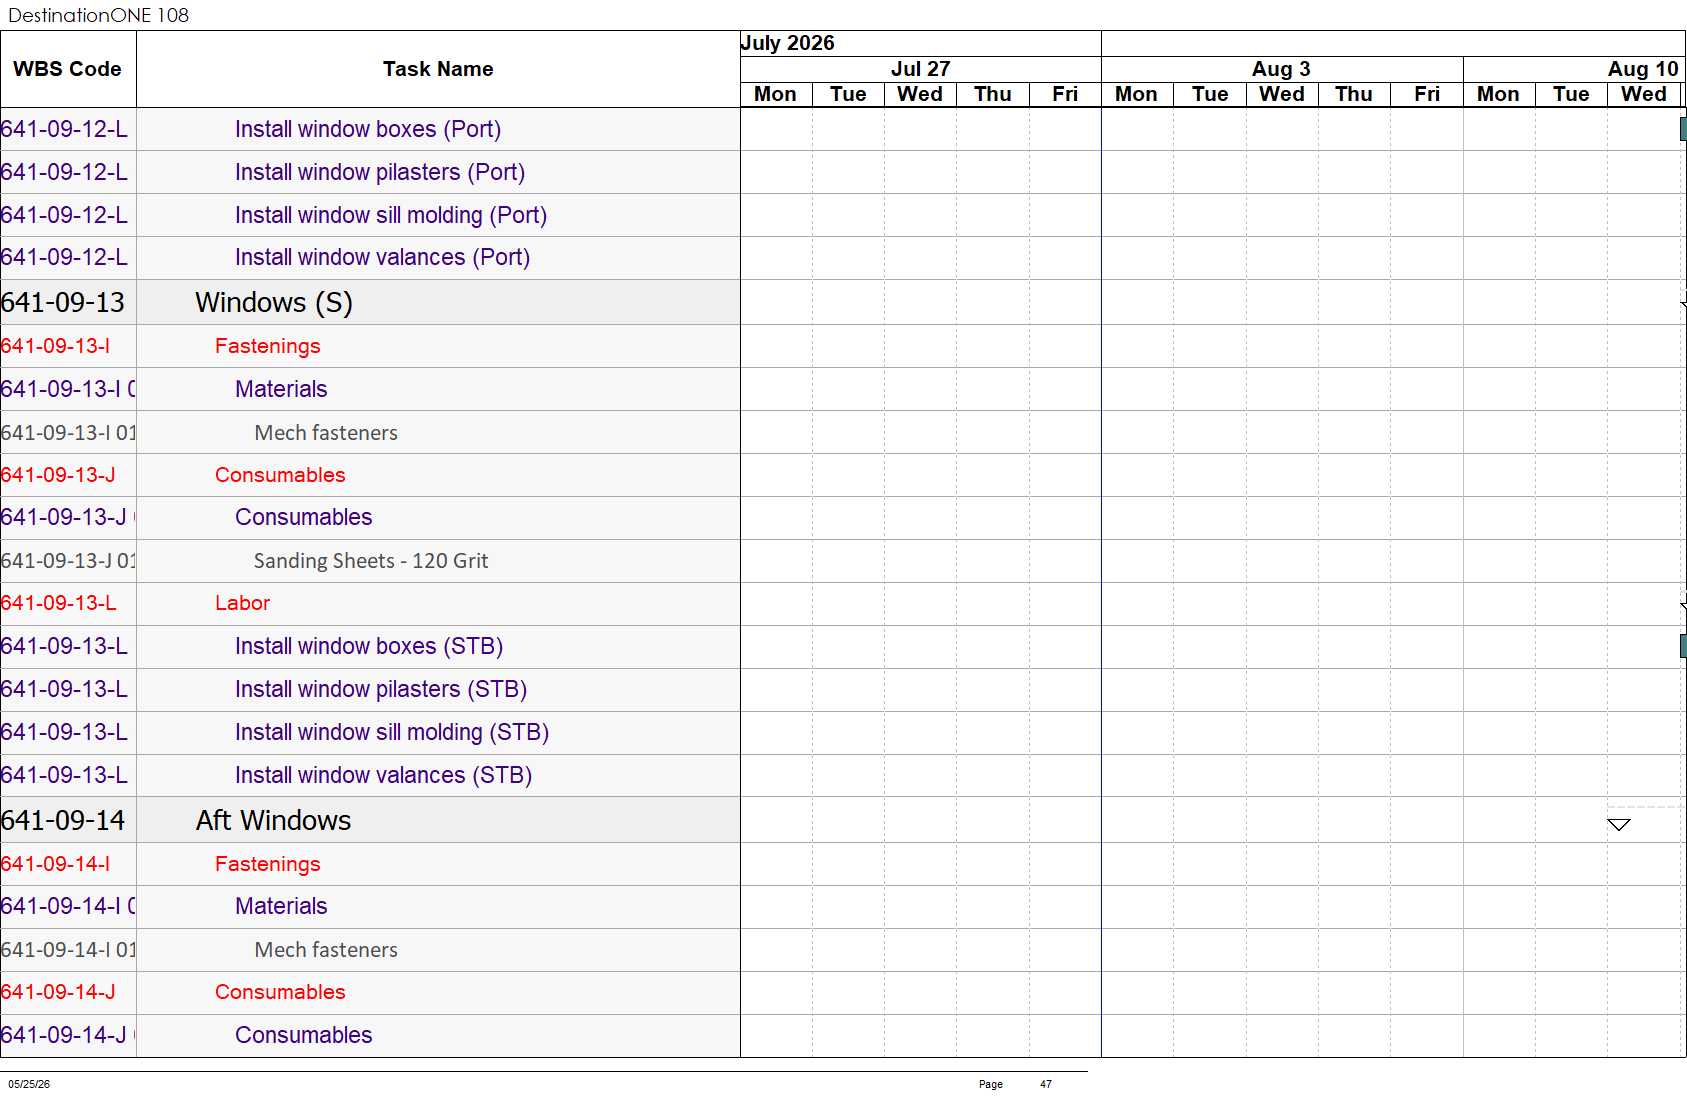
Task: Select the Materials row coded 641-09-13-I
Action: 281,389
